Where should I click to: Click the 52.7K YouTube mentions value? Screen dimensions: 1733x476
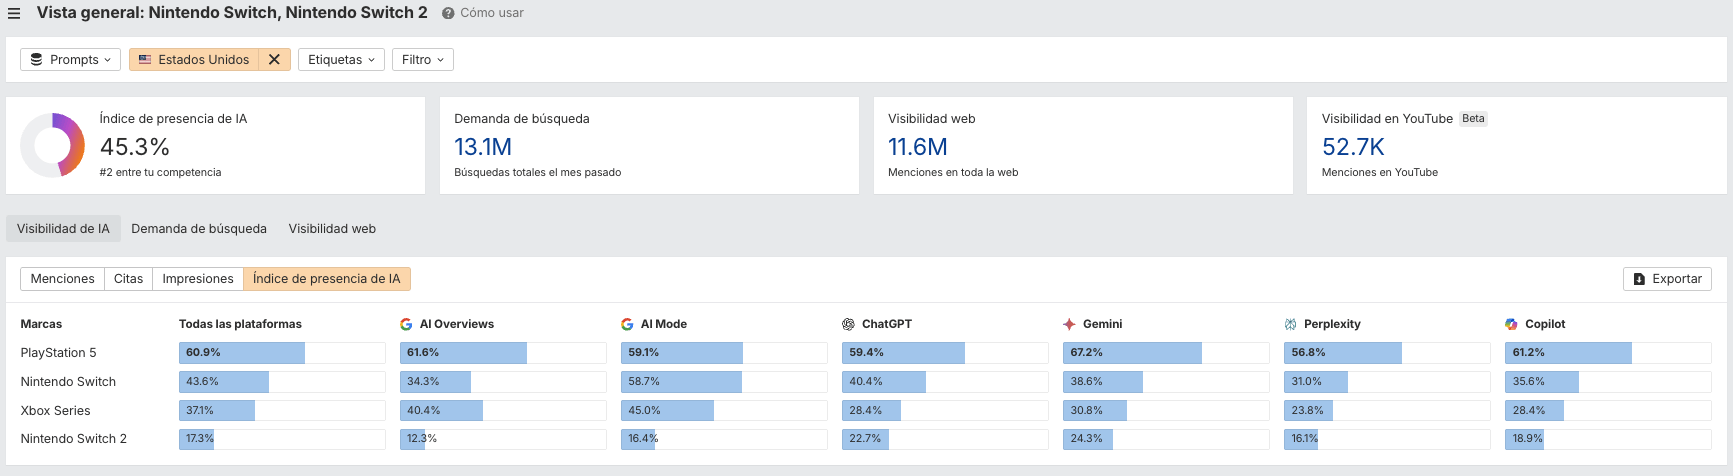point(1353,147)
